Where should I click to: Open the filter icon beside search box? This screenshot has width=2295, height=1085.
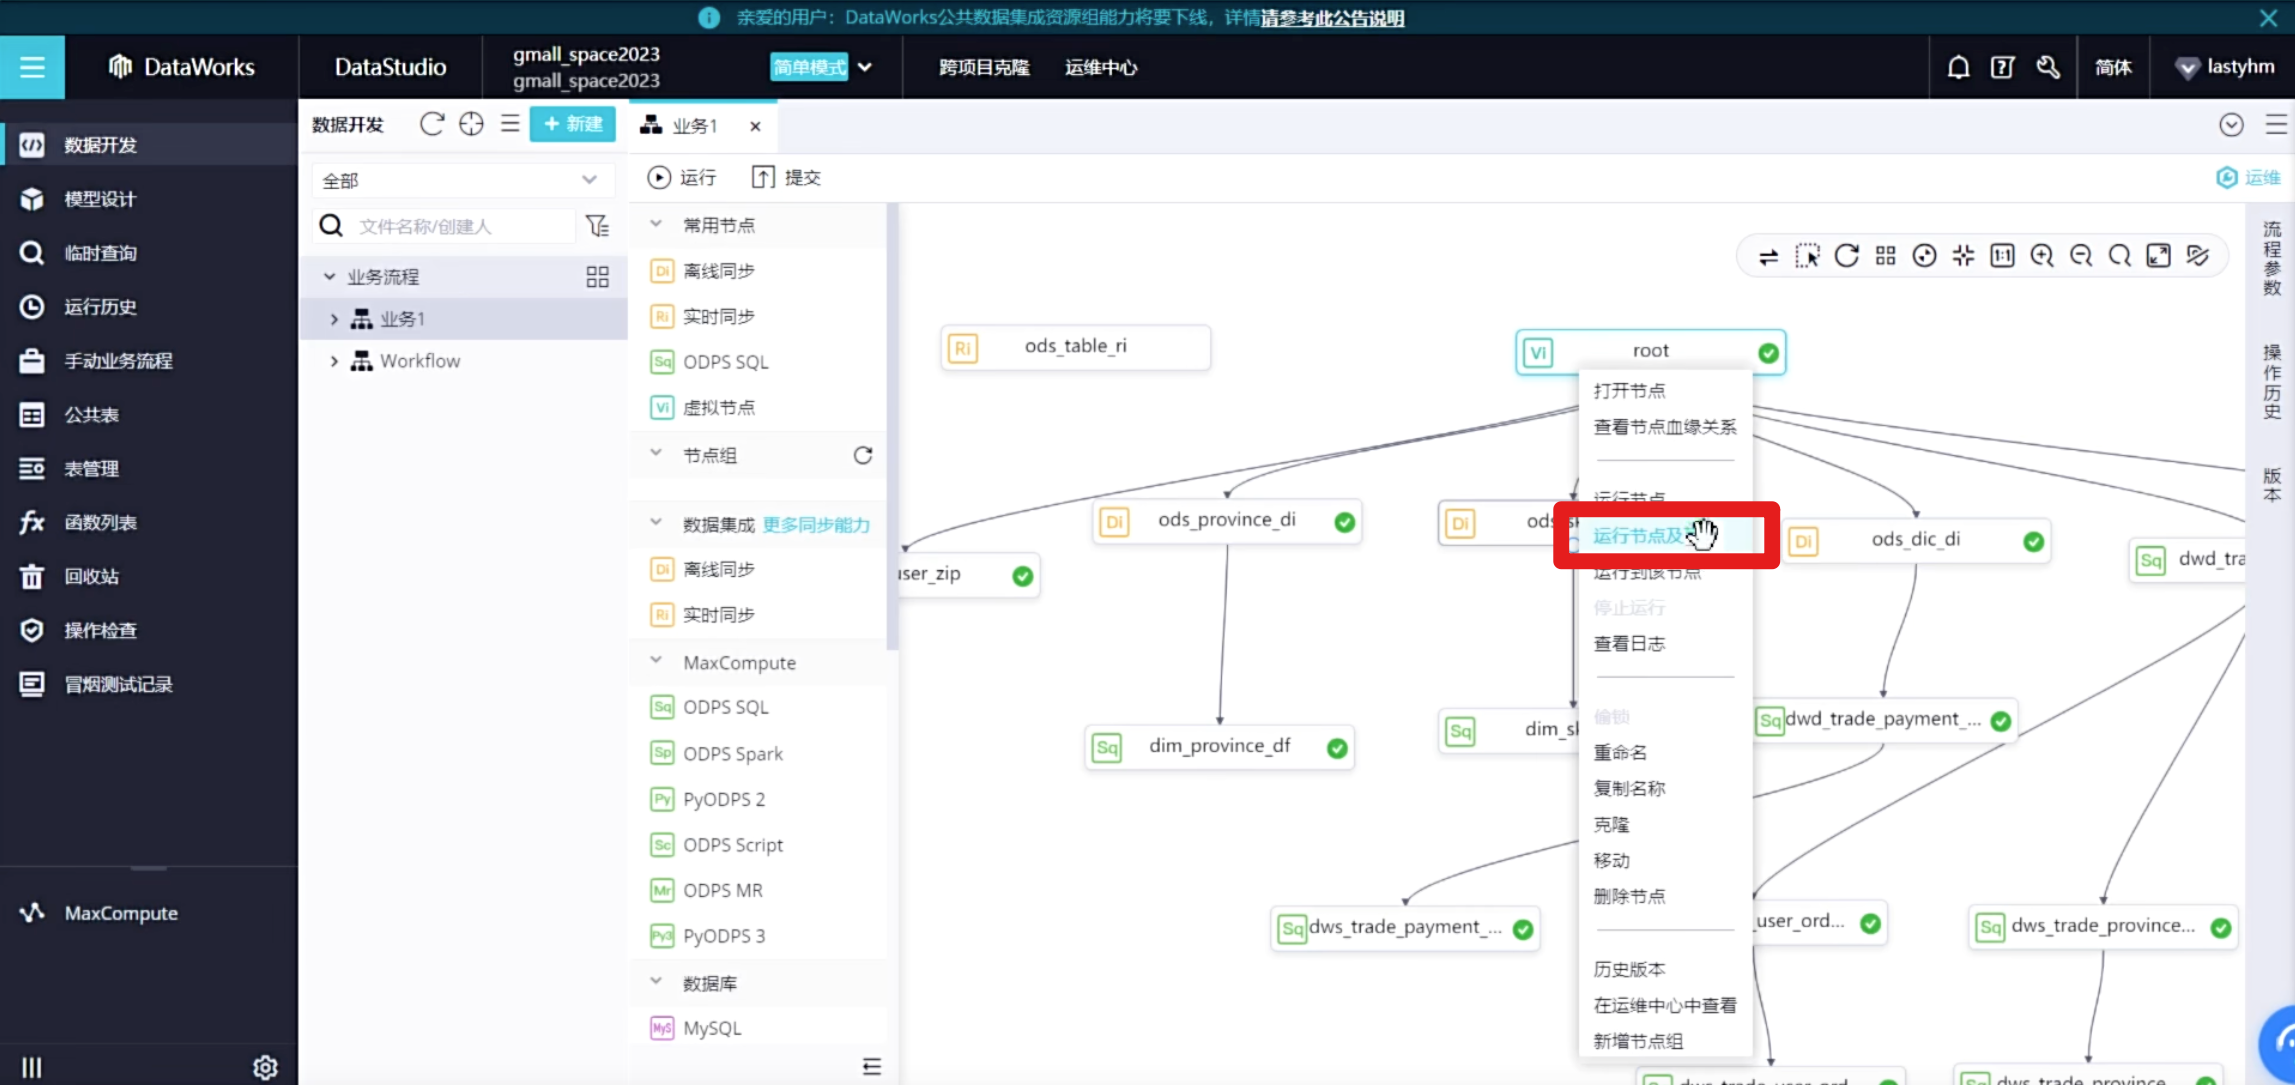click(x=597, y=226)
